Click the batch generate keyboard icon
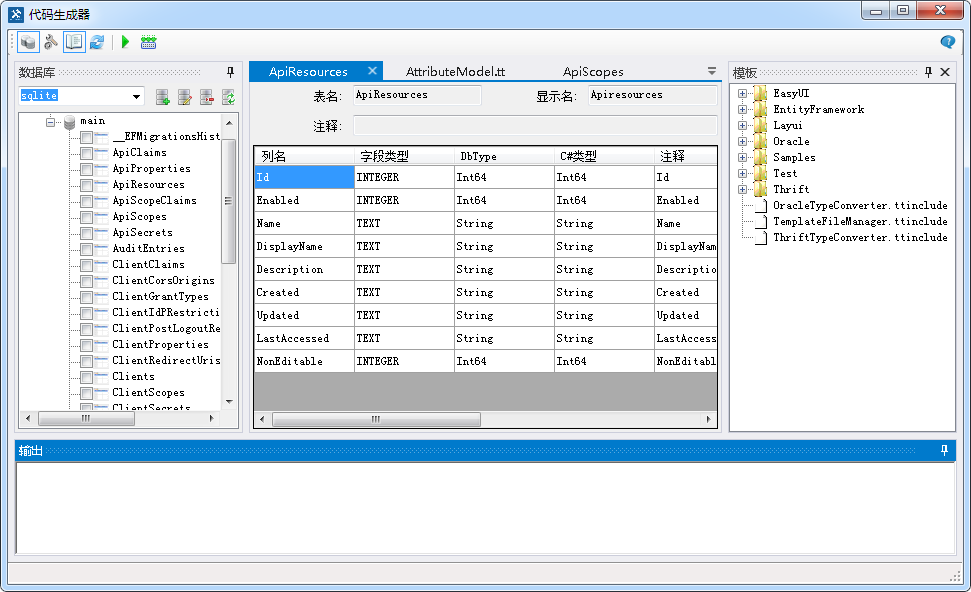 point(149,42)
